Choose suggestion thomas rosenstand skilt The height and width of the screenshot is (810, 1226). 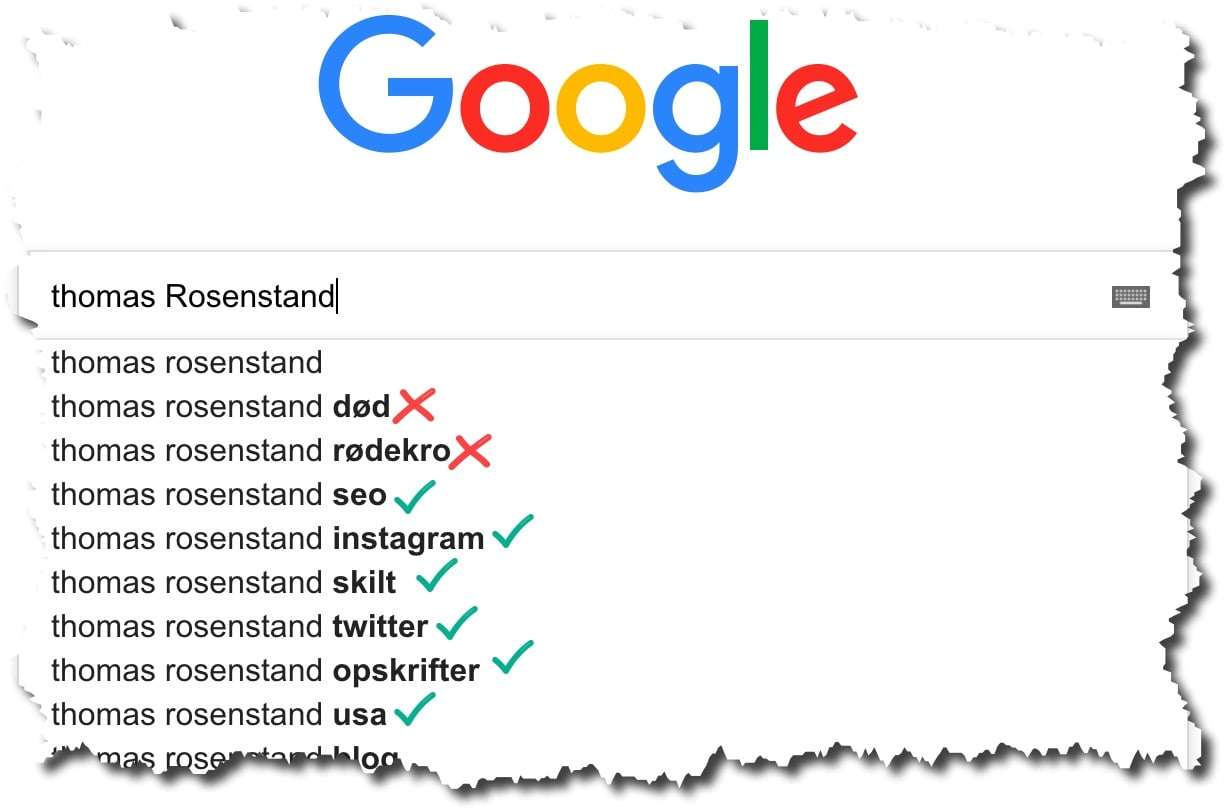coord(224,583)
